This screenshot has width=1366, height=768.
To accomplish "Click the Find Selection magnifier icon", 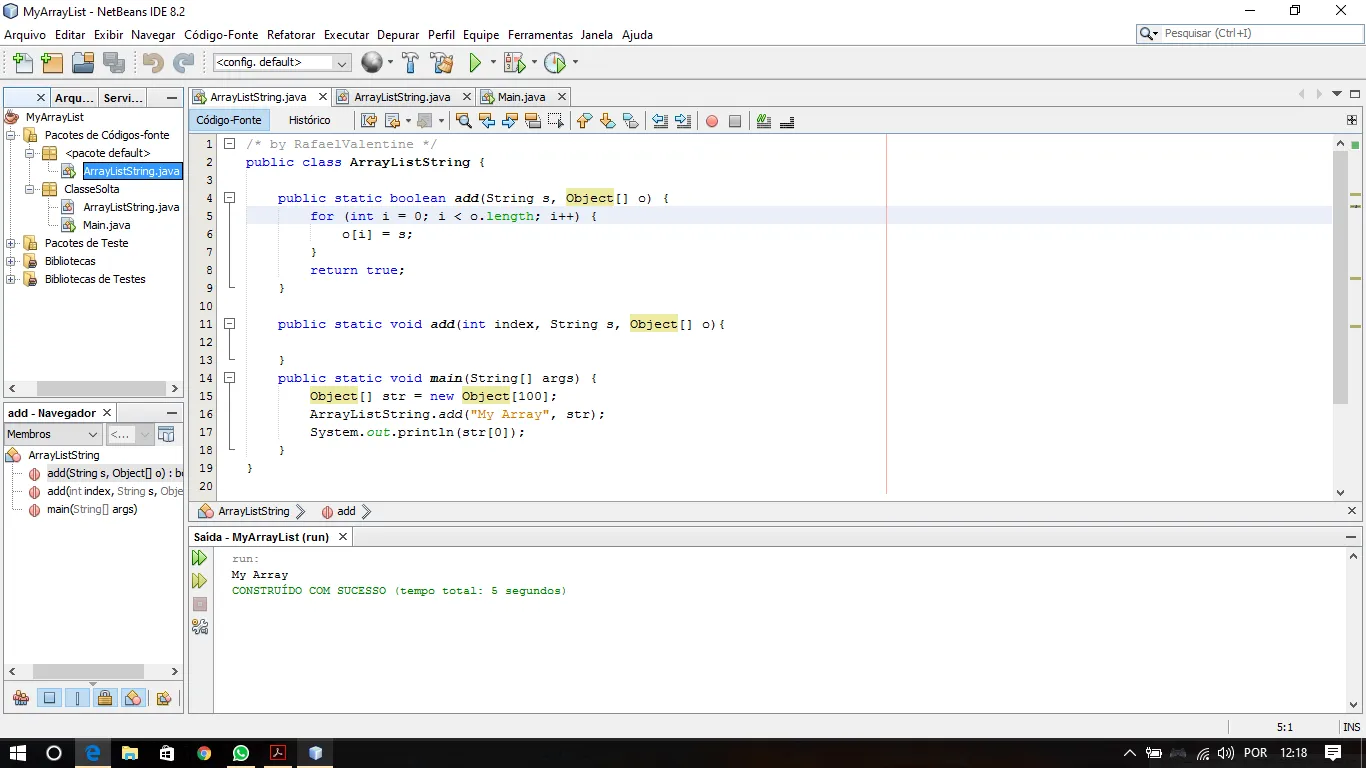I will coord(463,121).
